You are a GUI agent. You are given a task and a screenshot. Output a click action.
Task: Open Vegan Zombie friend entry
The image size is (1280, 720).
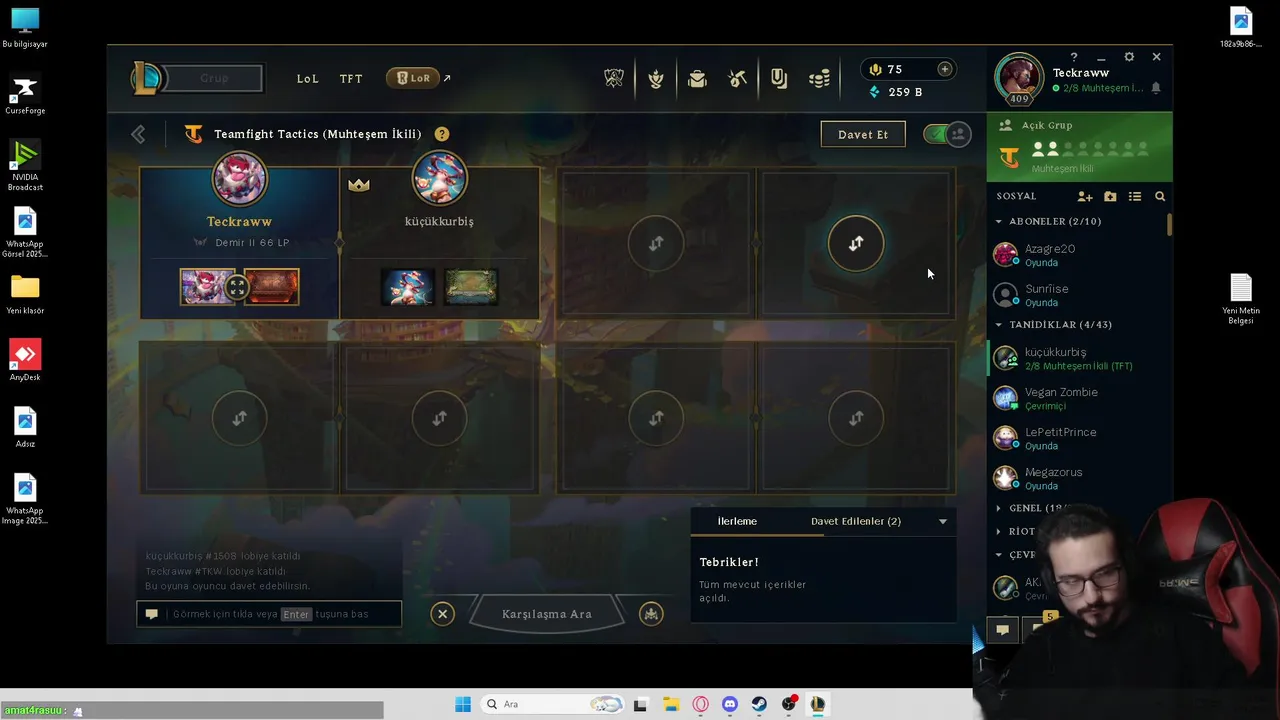pyautogui.click(x=1078, y=399)
